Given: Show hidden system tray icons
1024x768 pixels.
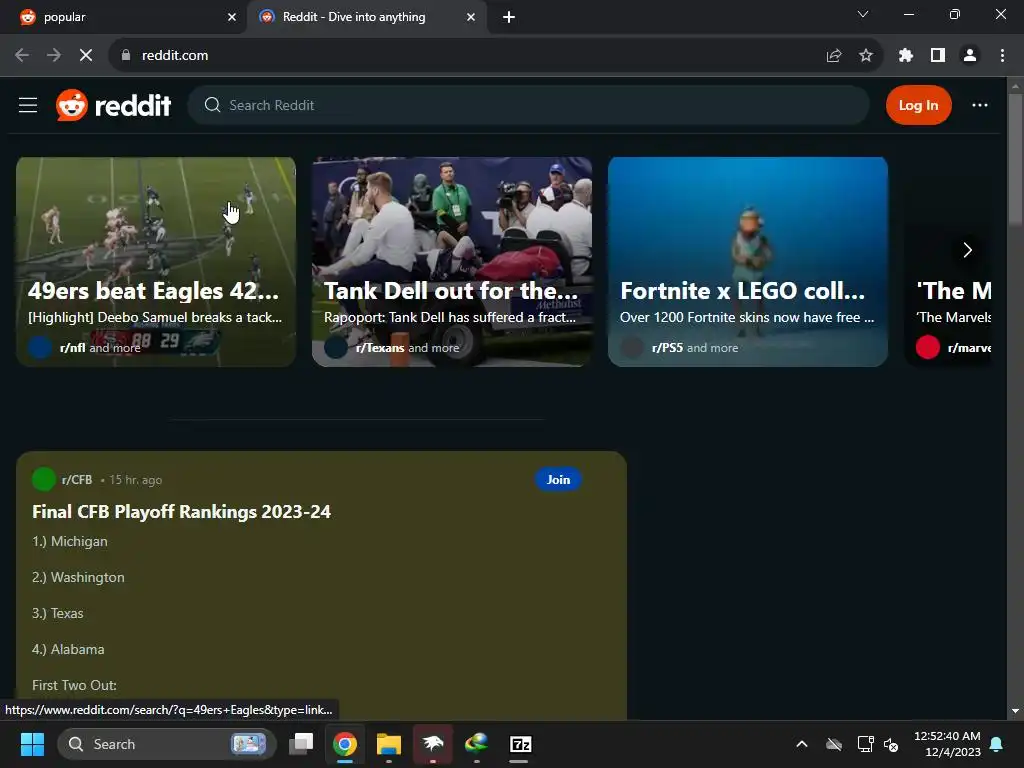Looking at the screenshot, I should pos(802,744).
